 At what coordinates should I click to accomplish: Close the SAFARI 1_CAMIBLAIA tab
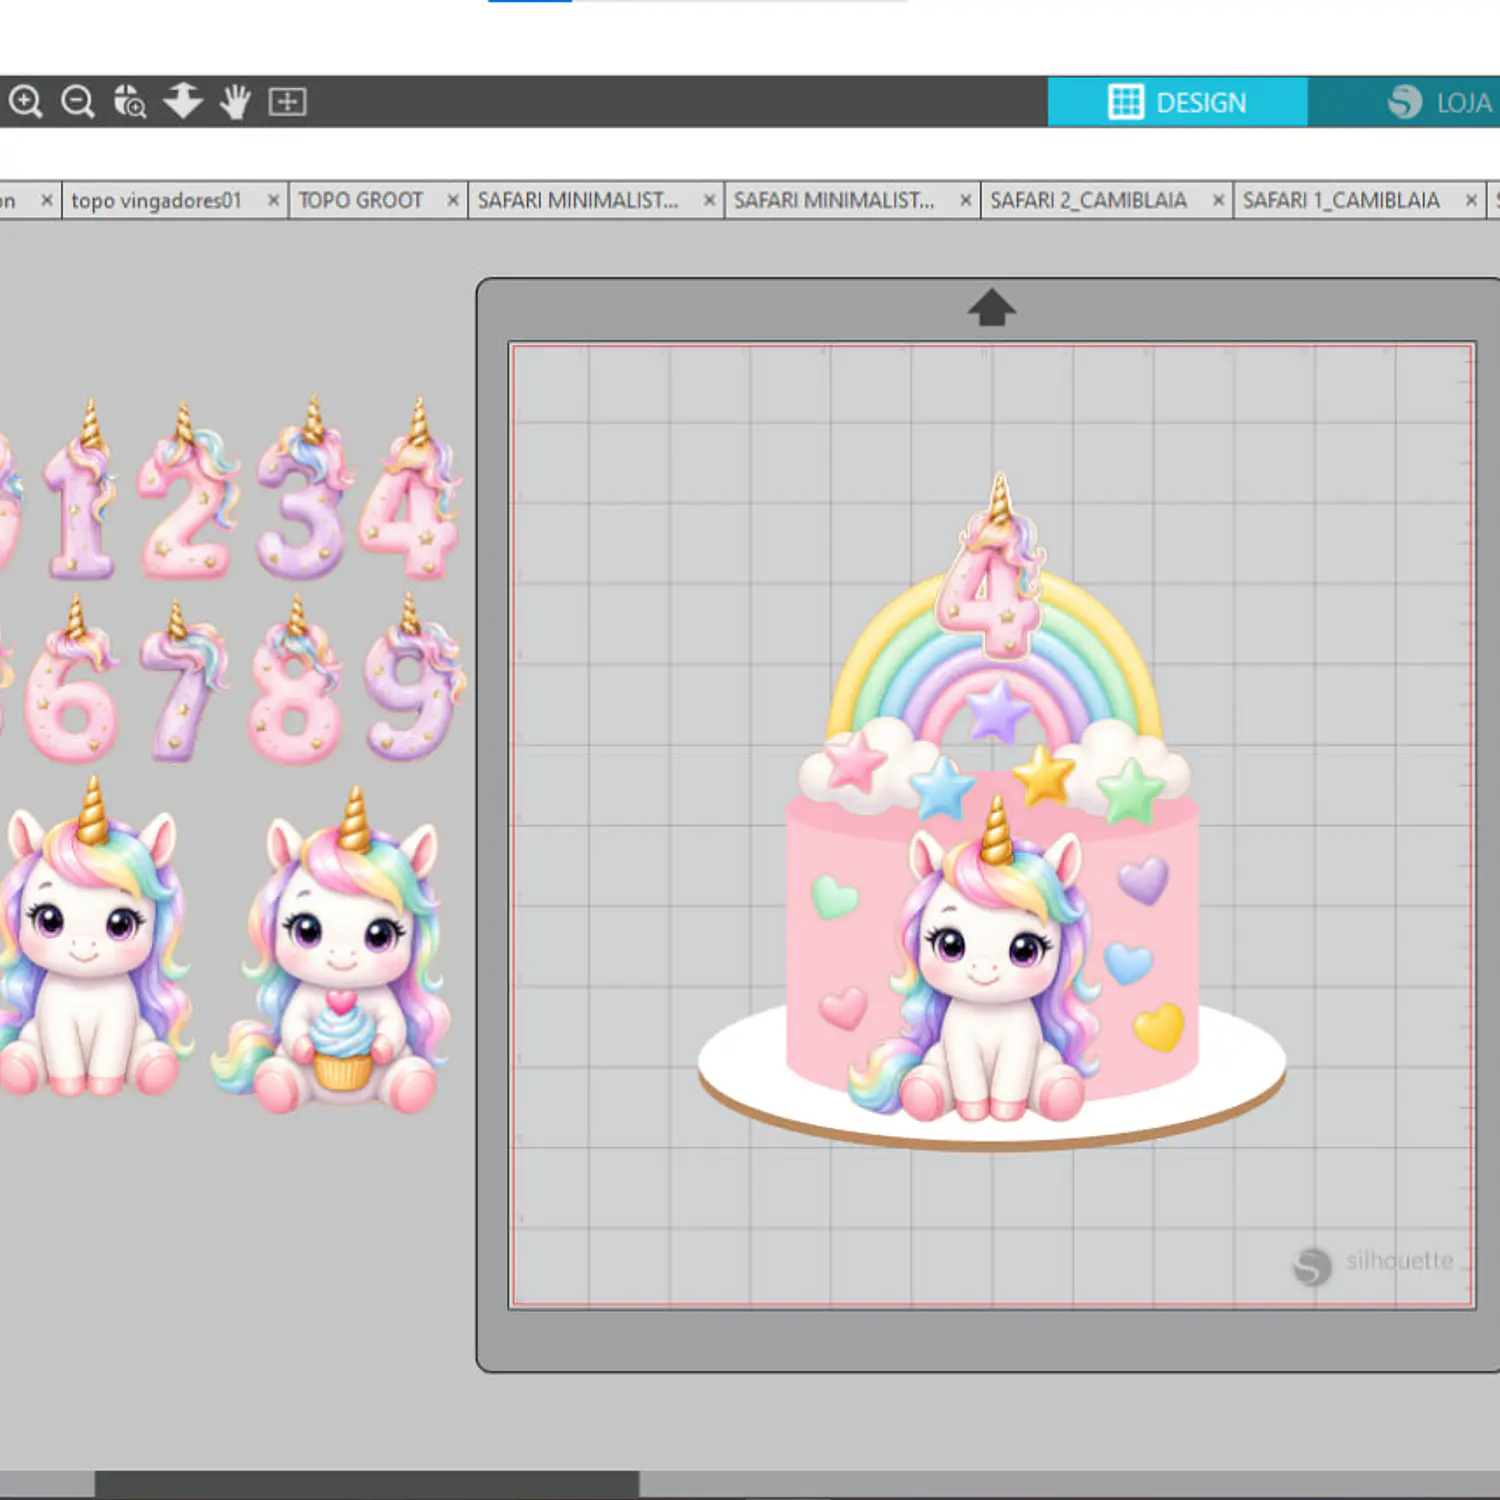1471,200
